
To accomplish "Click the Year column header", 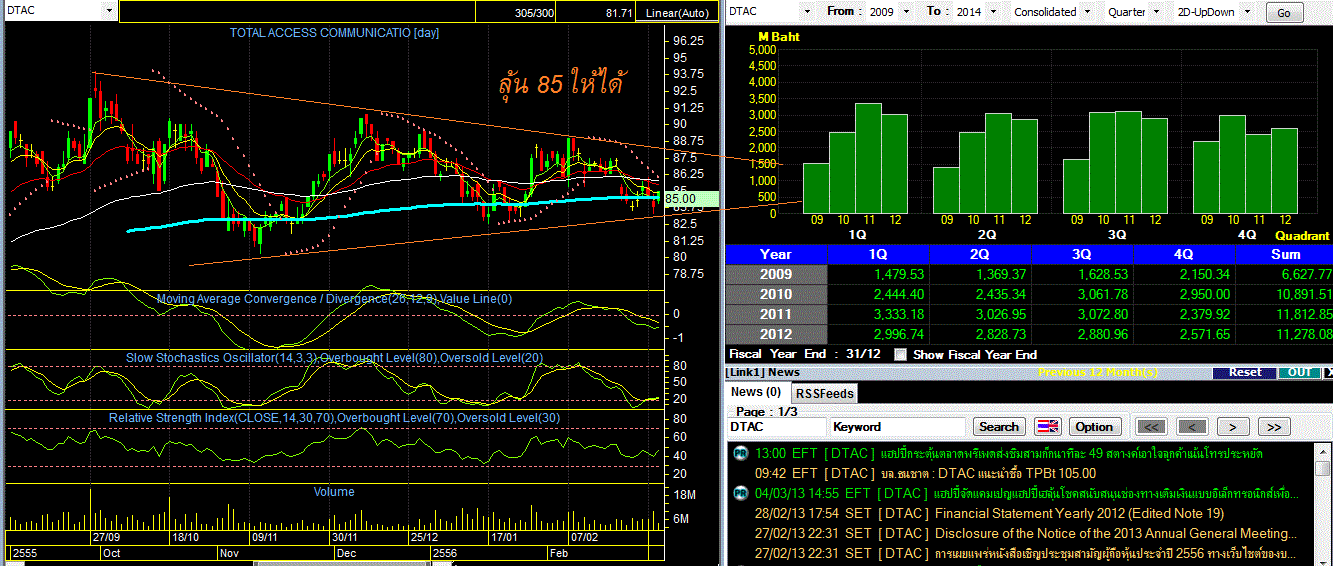I will pyautogui.click(x=776, y=254).
